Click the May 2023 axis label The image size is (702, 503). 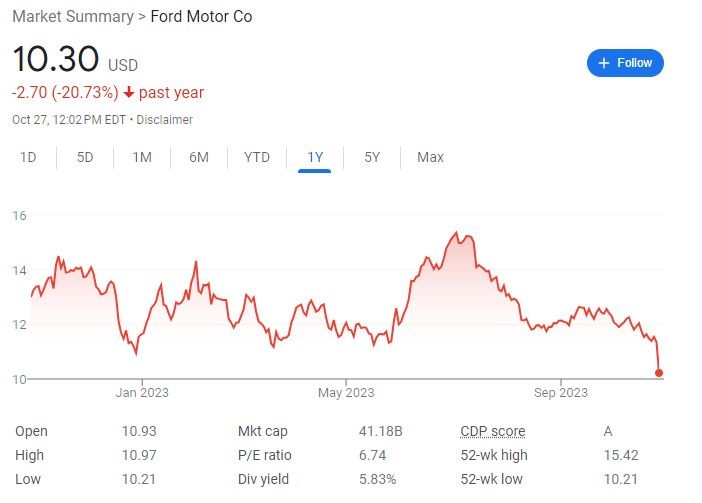point(345,392)
